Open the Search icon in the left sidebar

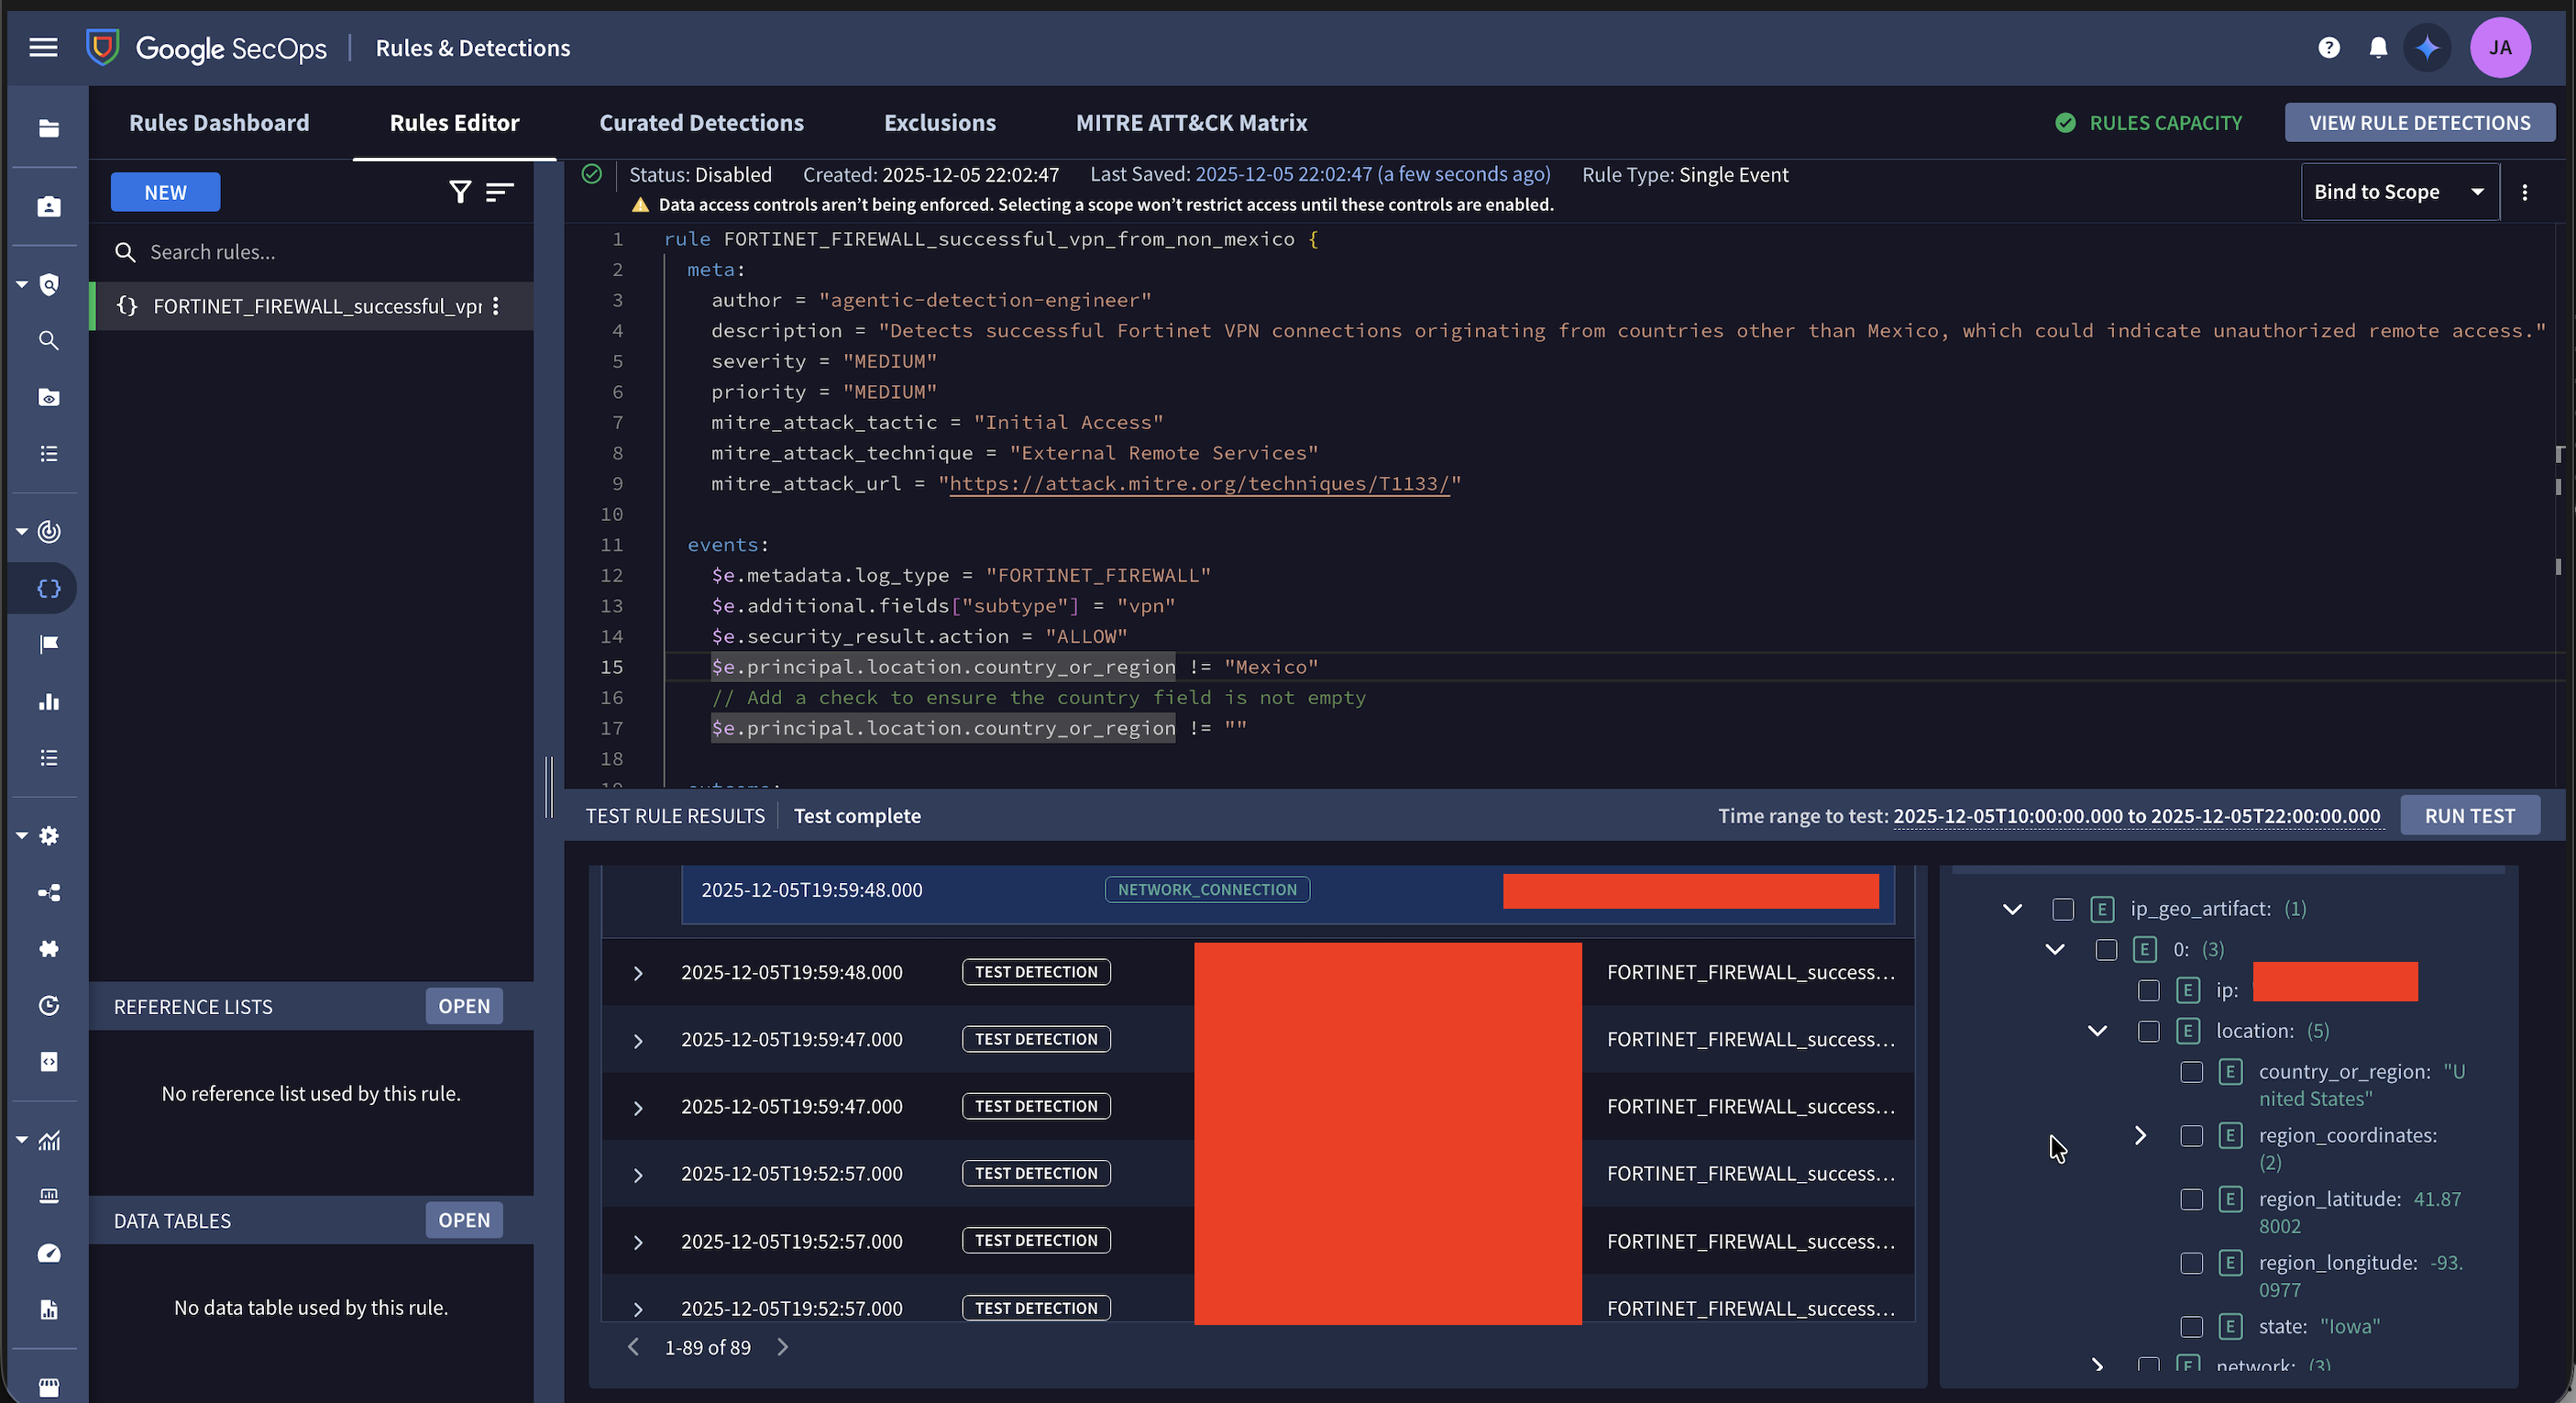tap(47, 340)
